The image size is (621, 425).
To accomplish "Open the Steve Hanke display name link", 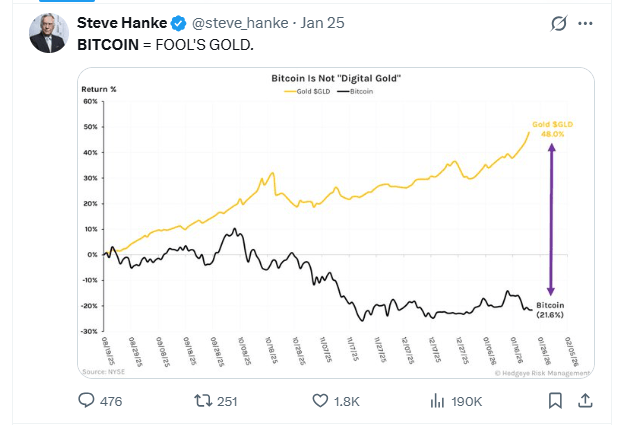I will (120, 21).
